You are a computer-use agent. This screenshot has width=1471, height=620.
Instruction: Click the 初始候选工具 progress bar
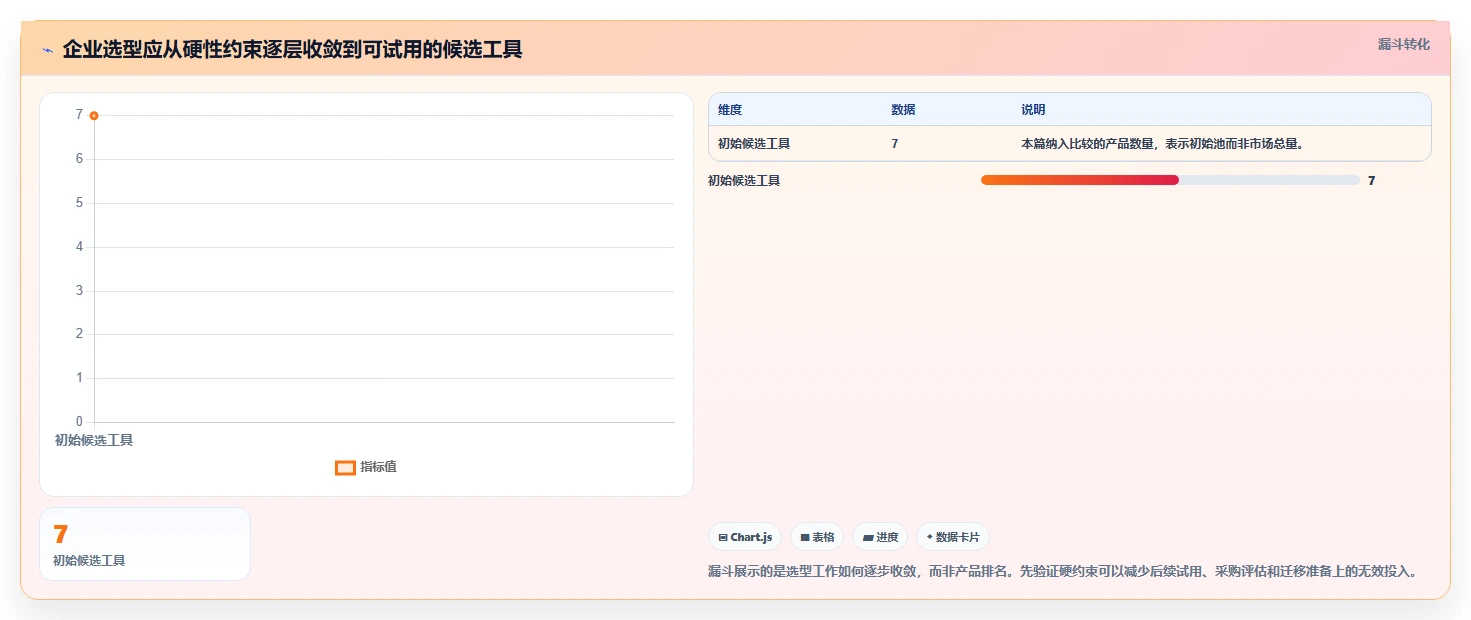point(1170,180)
